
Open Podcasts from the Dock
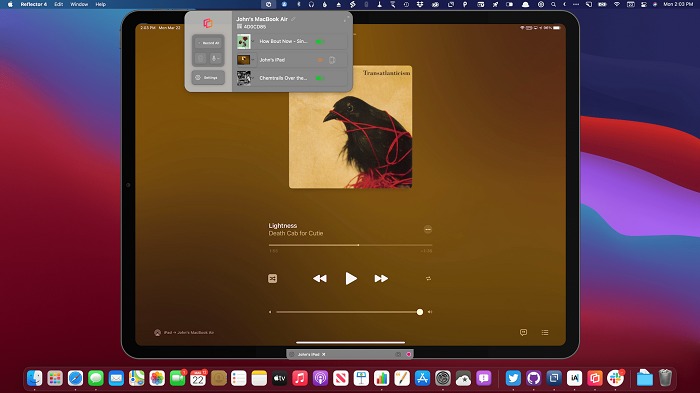coord(320,378)
